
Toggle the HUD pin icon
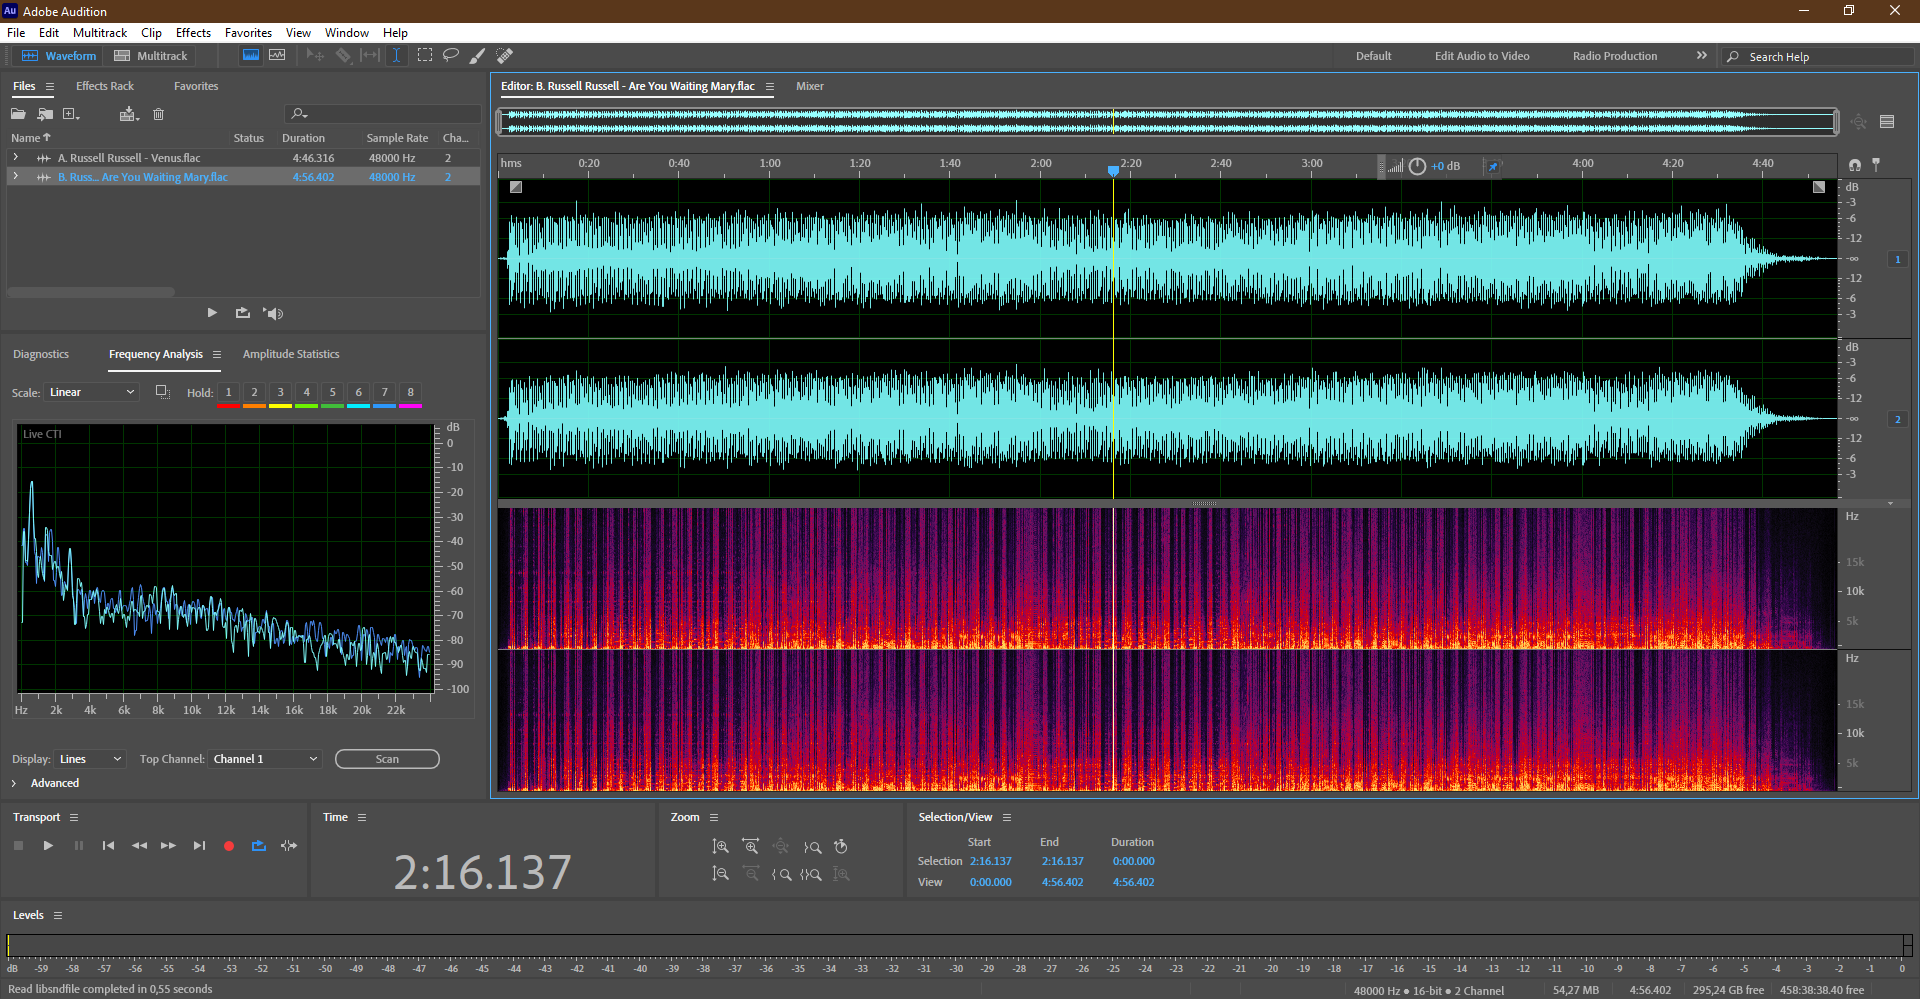1493,166
